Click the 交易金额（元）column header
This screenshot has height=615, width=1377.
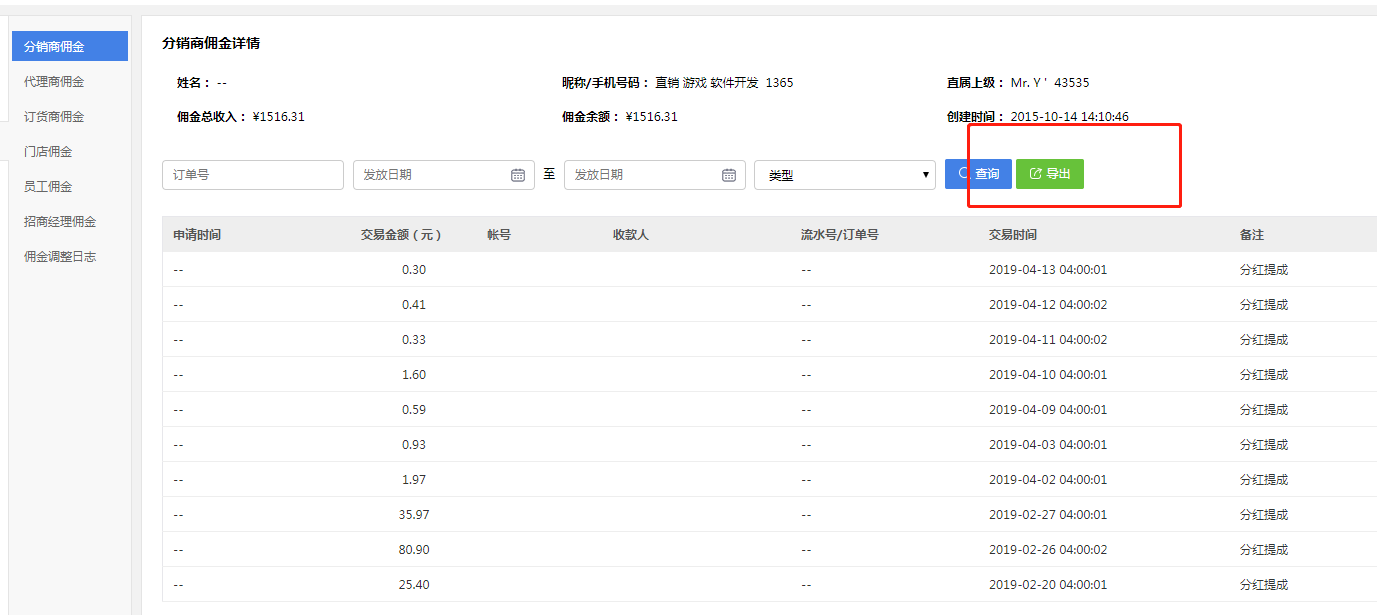click(x=401, y=235)
